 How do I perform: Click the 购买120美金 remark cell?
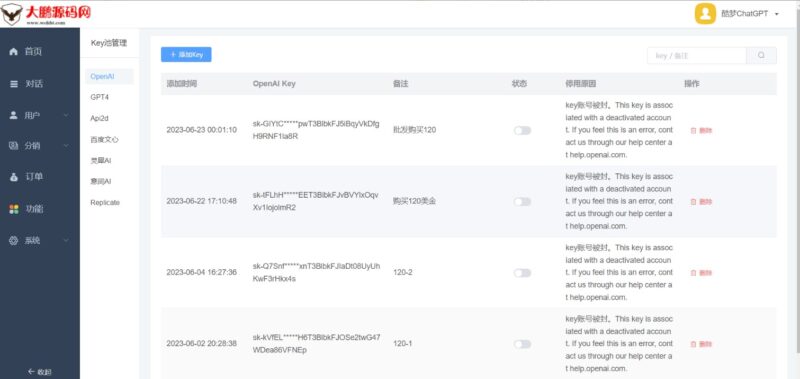coord(415,201)
